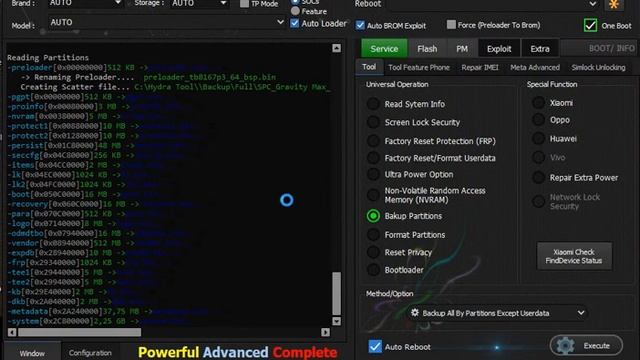Click log scroll-up arrow button

point(336,48)
